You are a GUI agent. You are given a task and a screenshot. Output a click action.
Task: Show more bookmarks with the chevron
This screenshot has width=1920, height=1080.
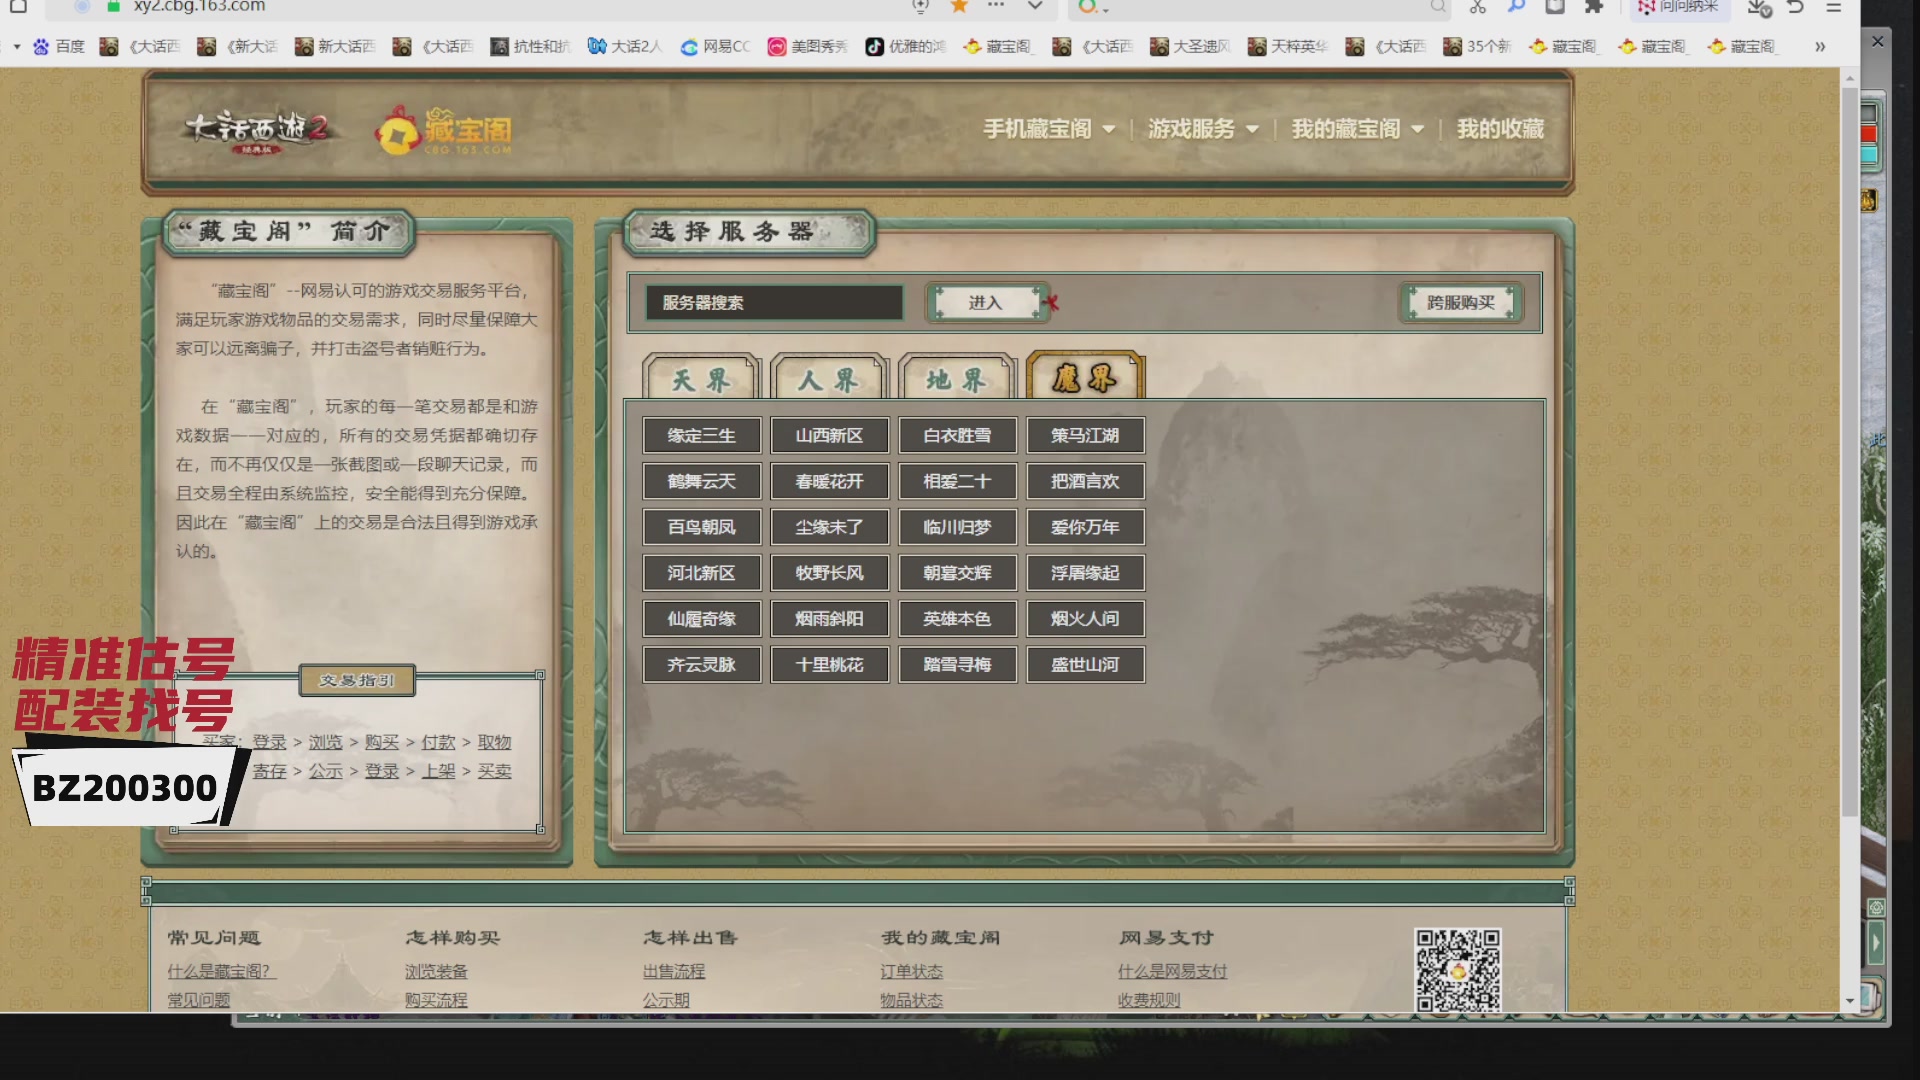(1820, 46)
